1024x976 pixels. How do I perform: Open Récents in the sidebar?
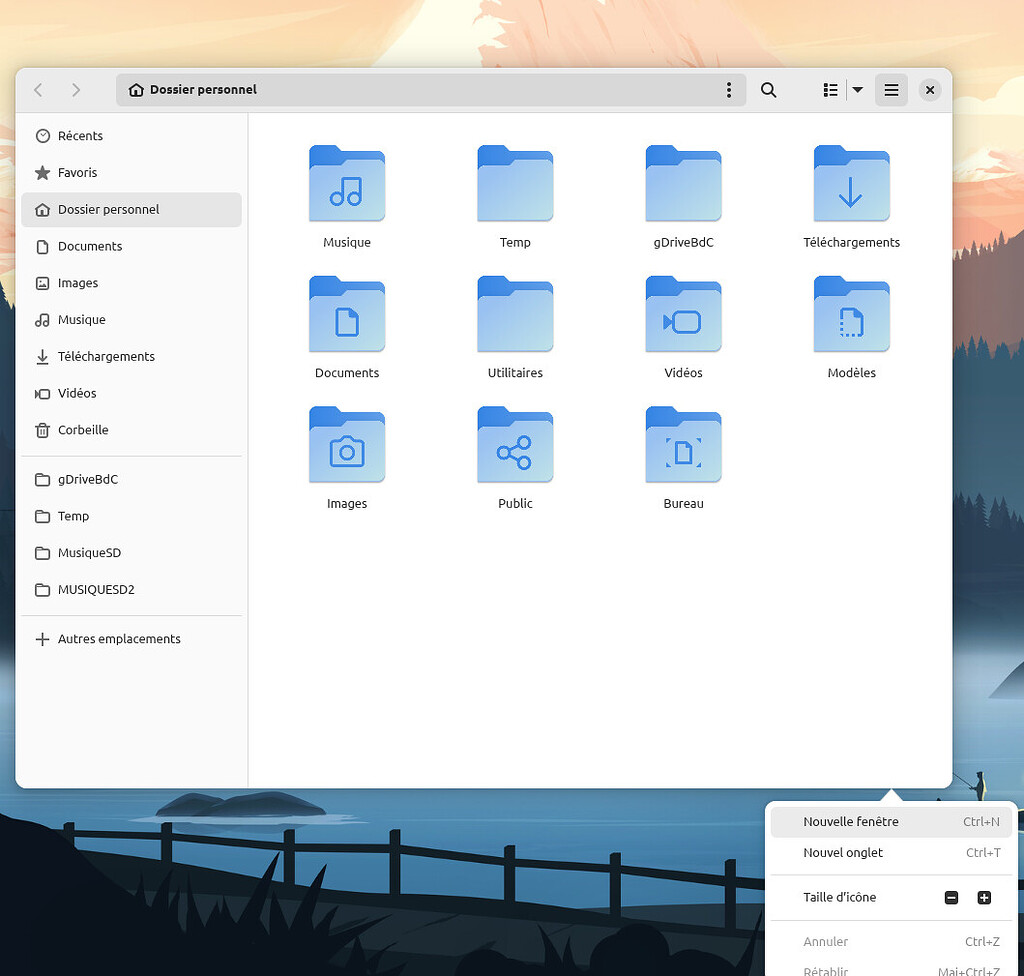click(x=80, y=136)
